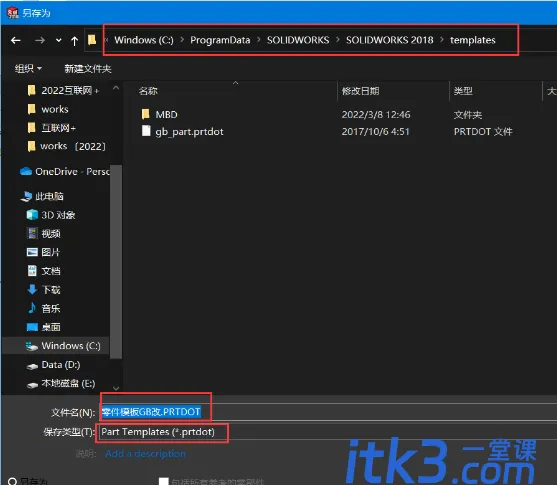Select SOLIDWORKS 2018 in the address path

(x=390, y=40)
